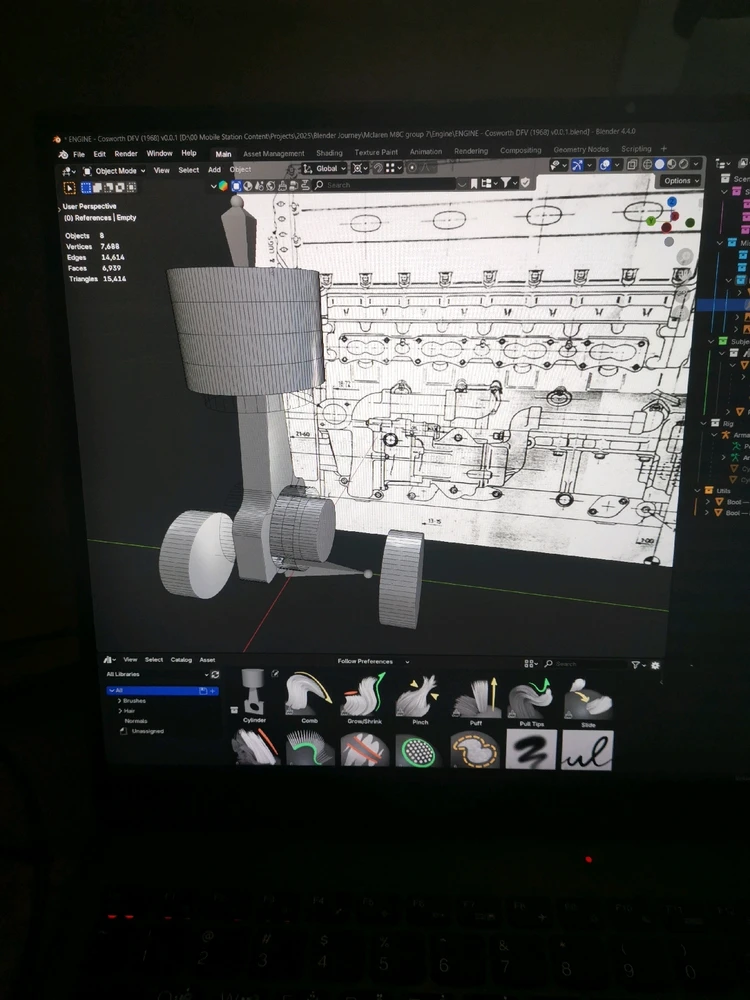The image size is (750, 1000).
Task: Click the refresh asset library icon
Action: 215,675
